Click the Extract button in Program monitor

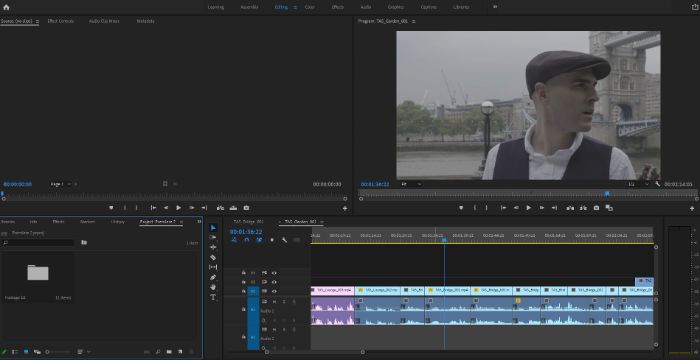(x=583, y=208)
